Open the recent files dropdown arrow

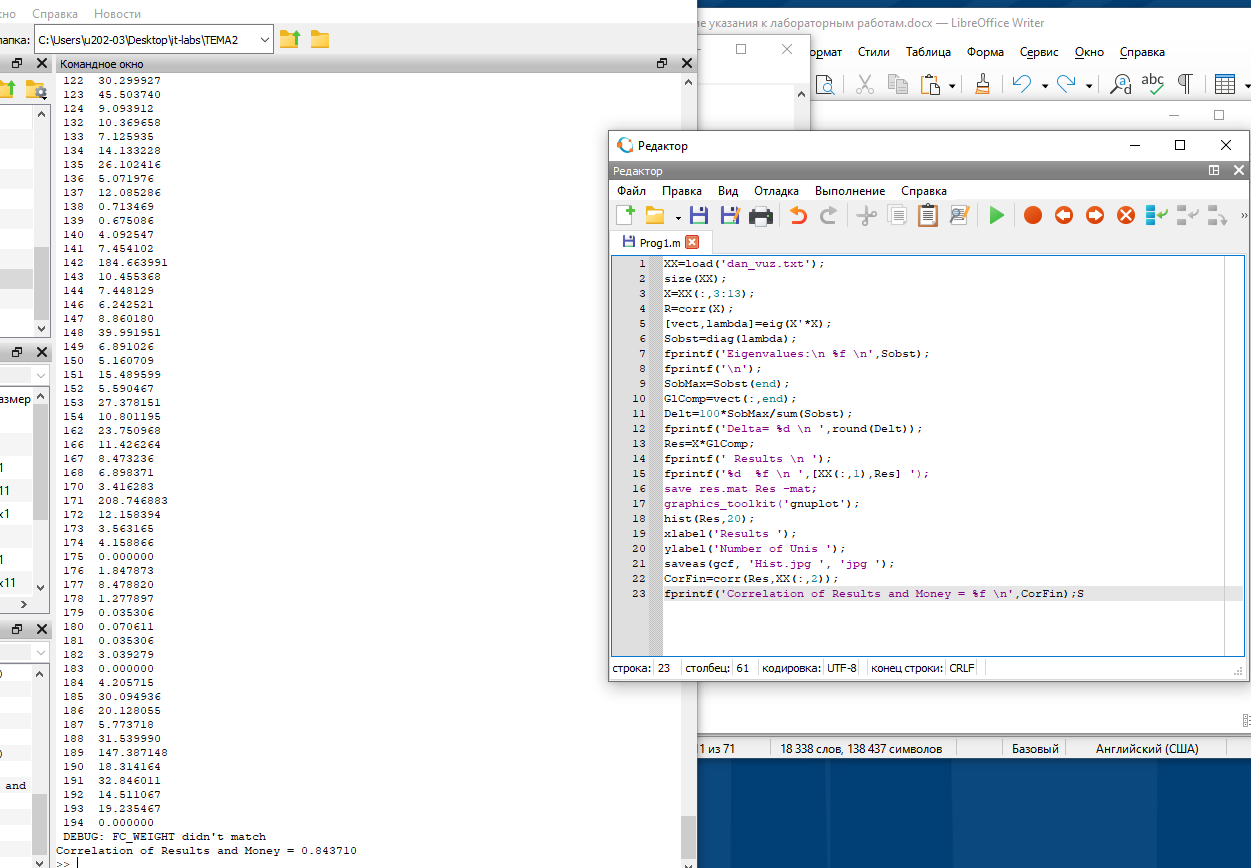coord(678,217)
